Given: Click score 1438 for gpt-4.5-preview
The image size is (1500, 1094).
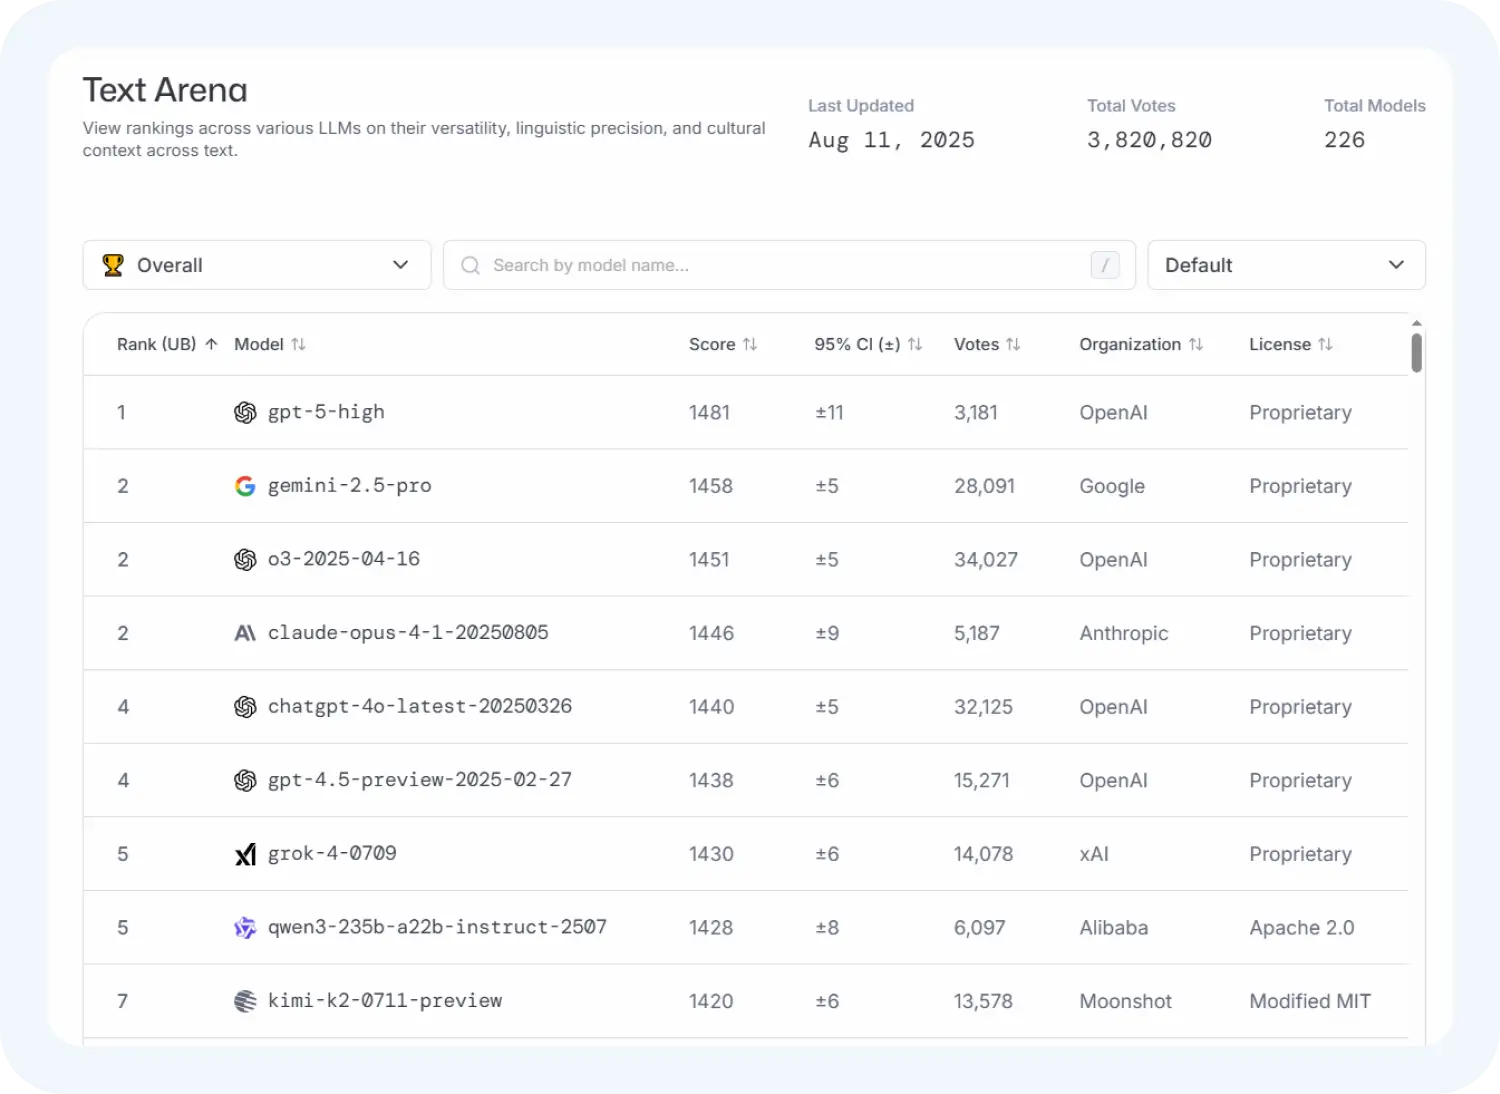Looking at the screenshot, I should tap(711, 781).
